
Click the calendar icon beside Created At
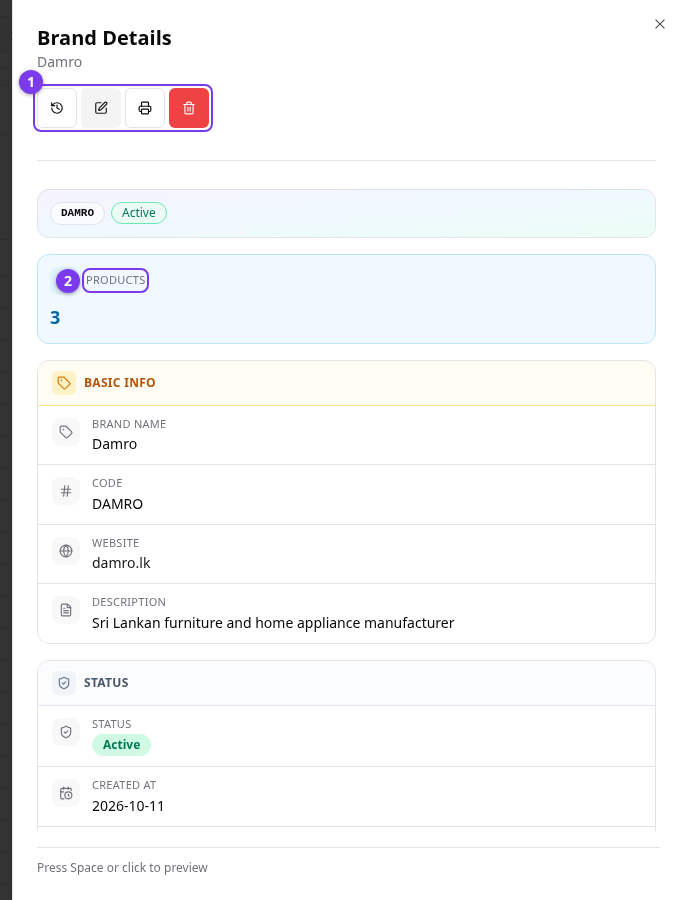coord(66,793)
